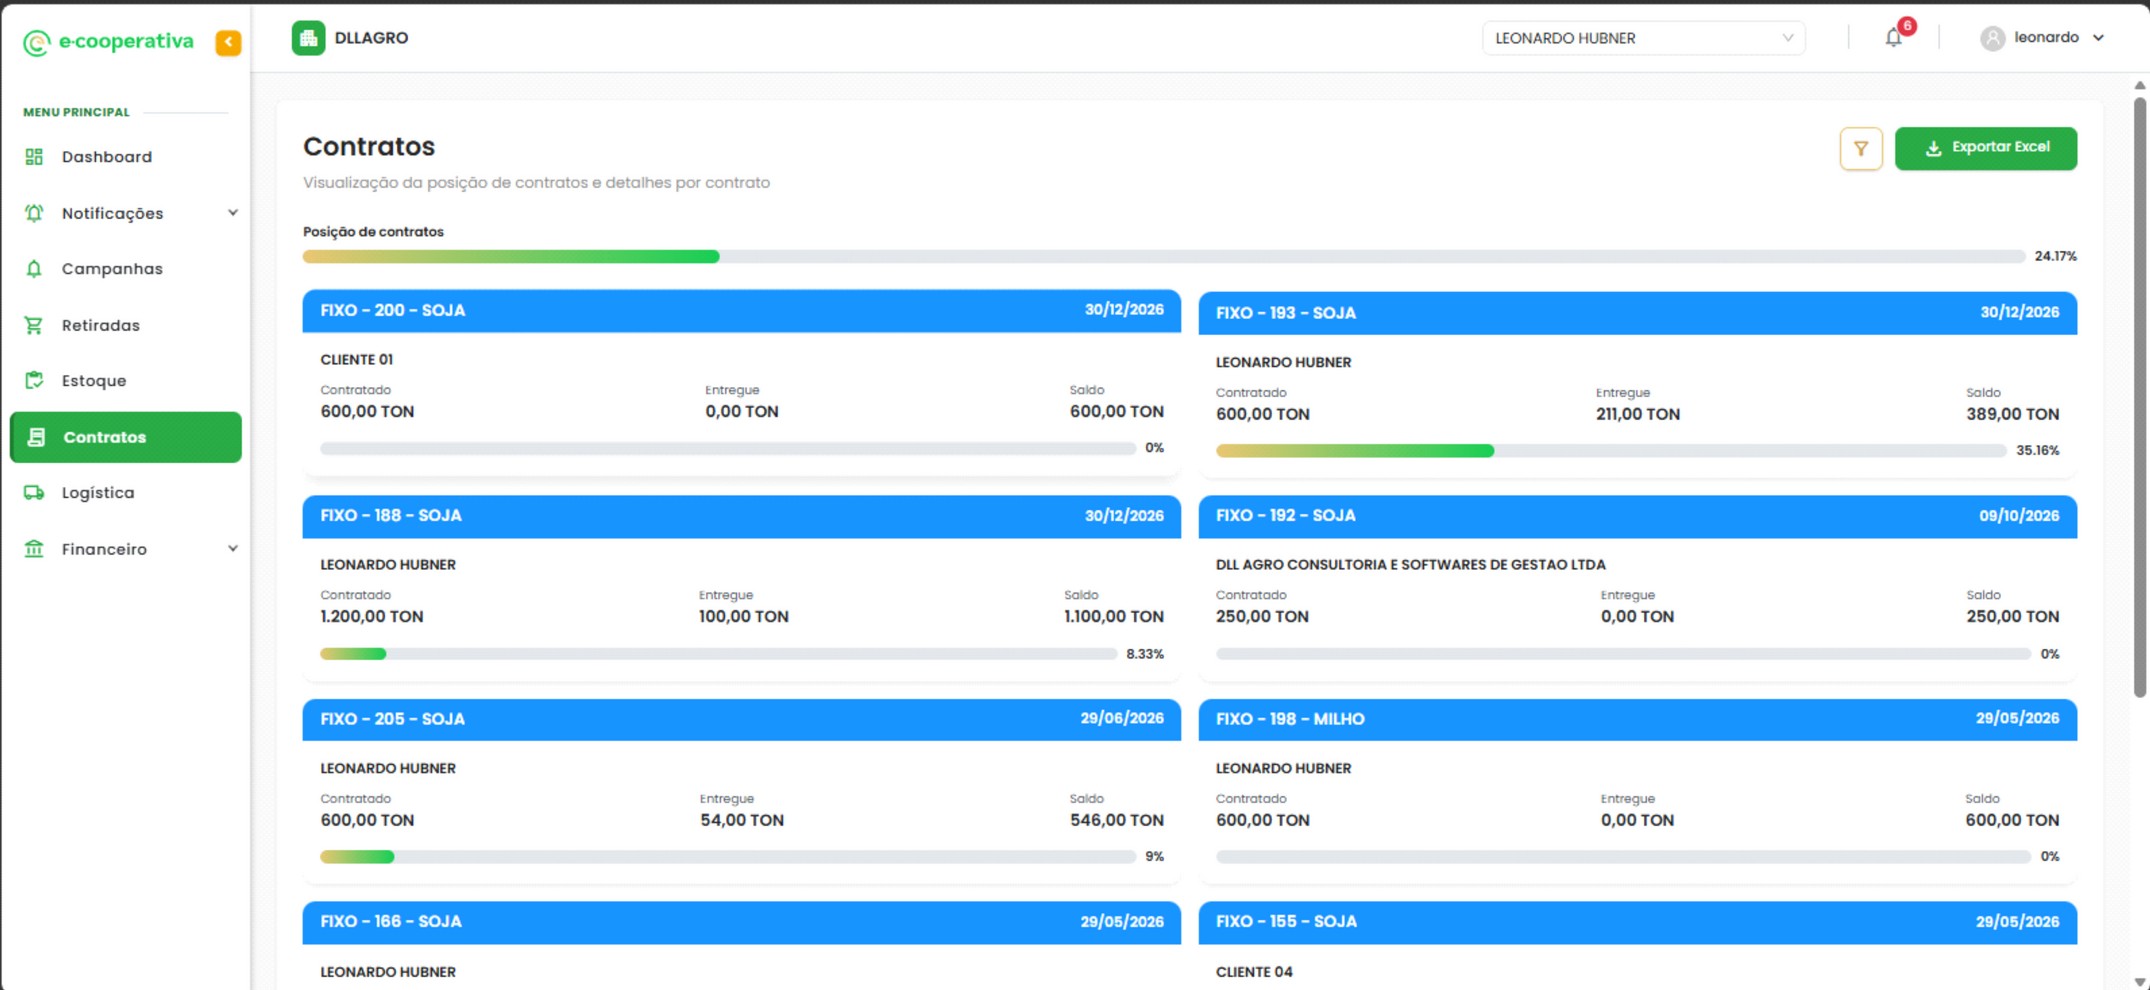This screenshot has width=2150, height=990.
Task: Click the Estoque box icon
Action: coord(34,381)
